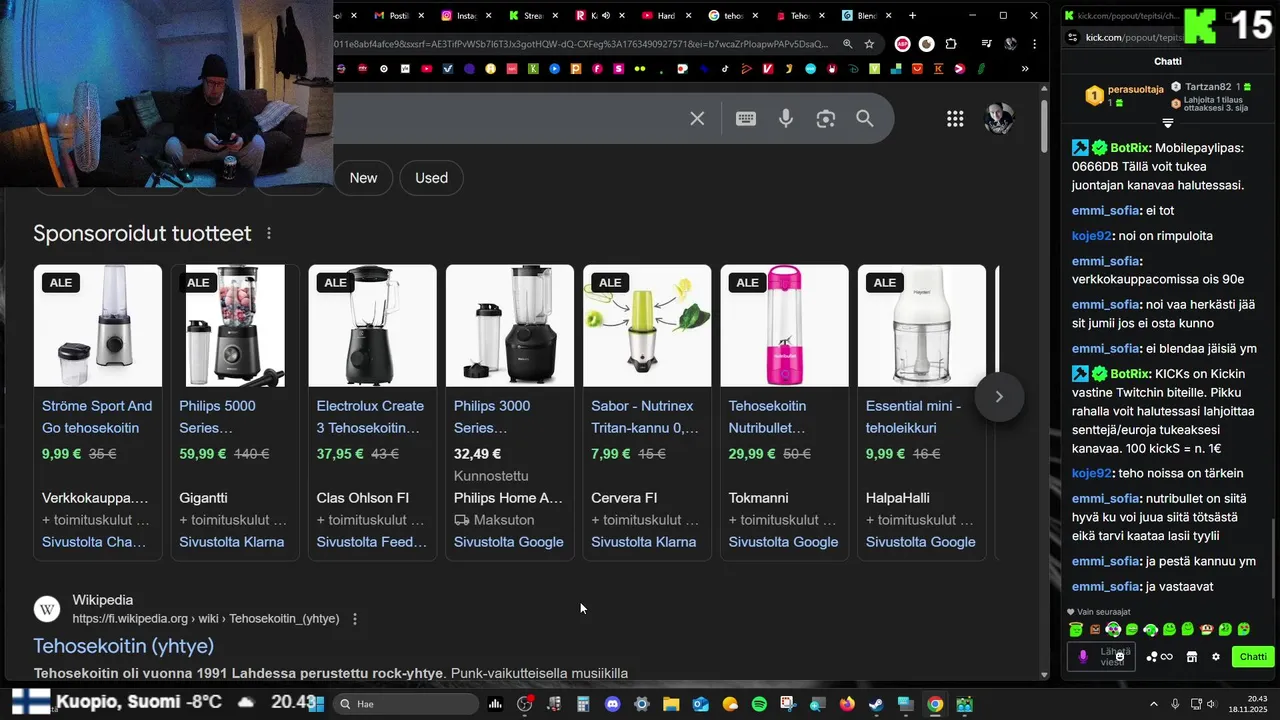The image size is (1280, 720).
Task: Open Wikipedia result Tehosekoitin (yhtye)
Action: (124, 646)
